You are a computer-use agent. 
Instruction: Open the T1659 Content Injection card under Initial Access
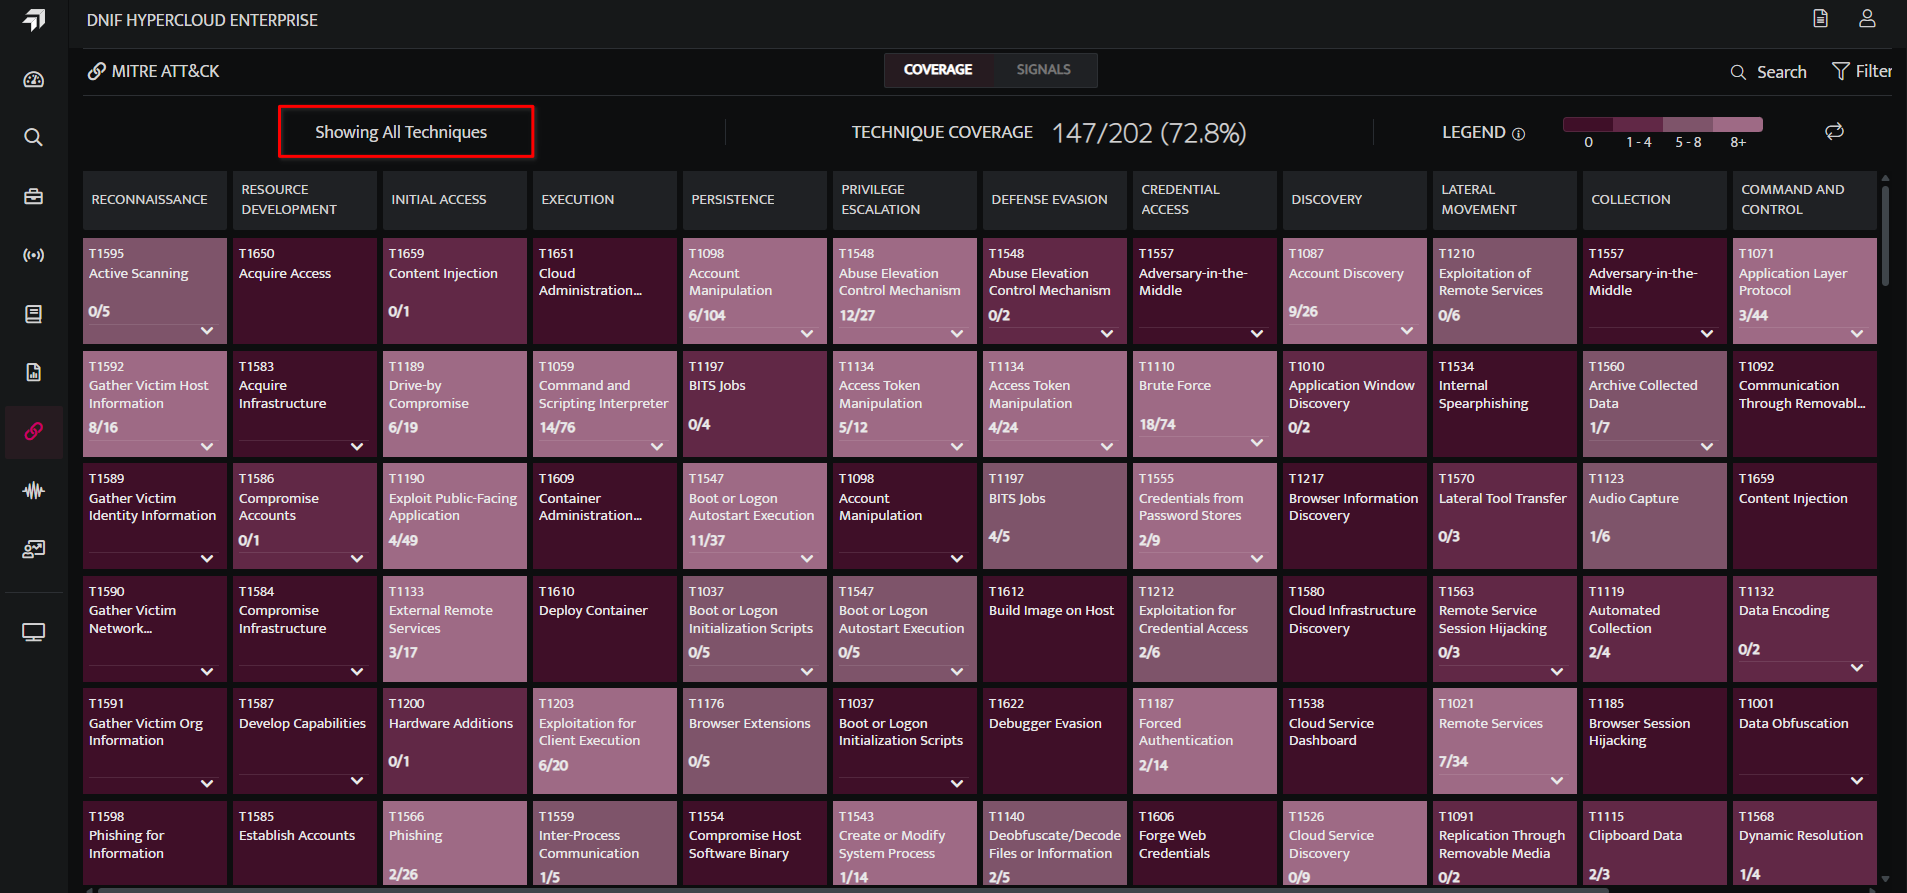click(455, 291)
